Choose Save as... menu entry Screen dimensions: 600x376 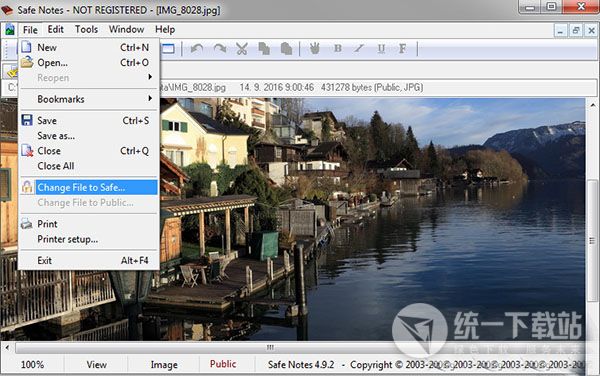coord(89,136)
